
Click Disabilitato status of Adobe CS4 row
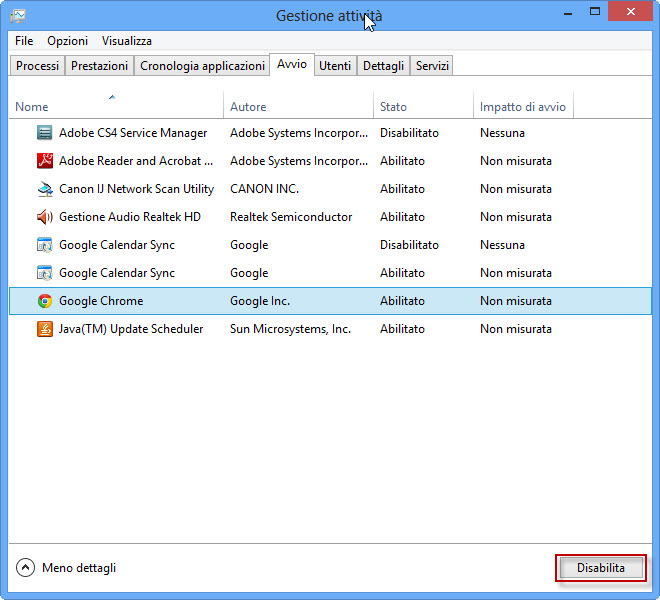click(409, 133)
